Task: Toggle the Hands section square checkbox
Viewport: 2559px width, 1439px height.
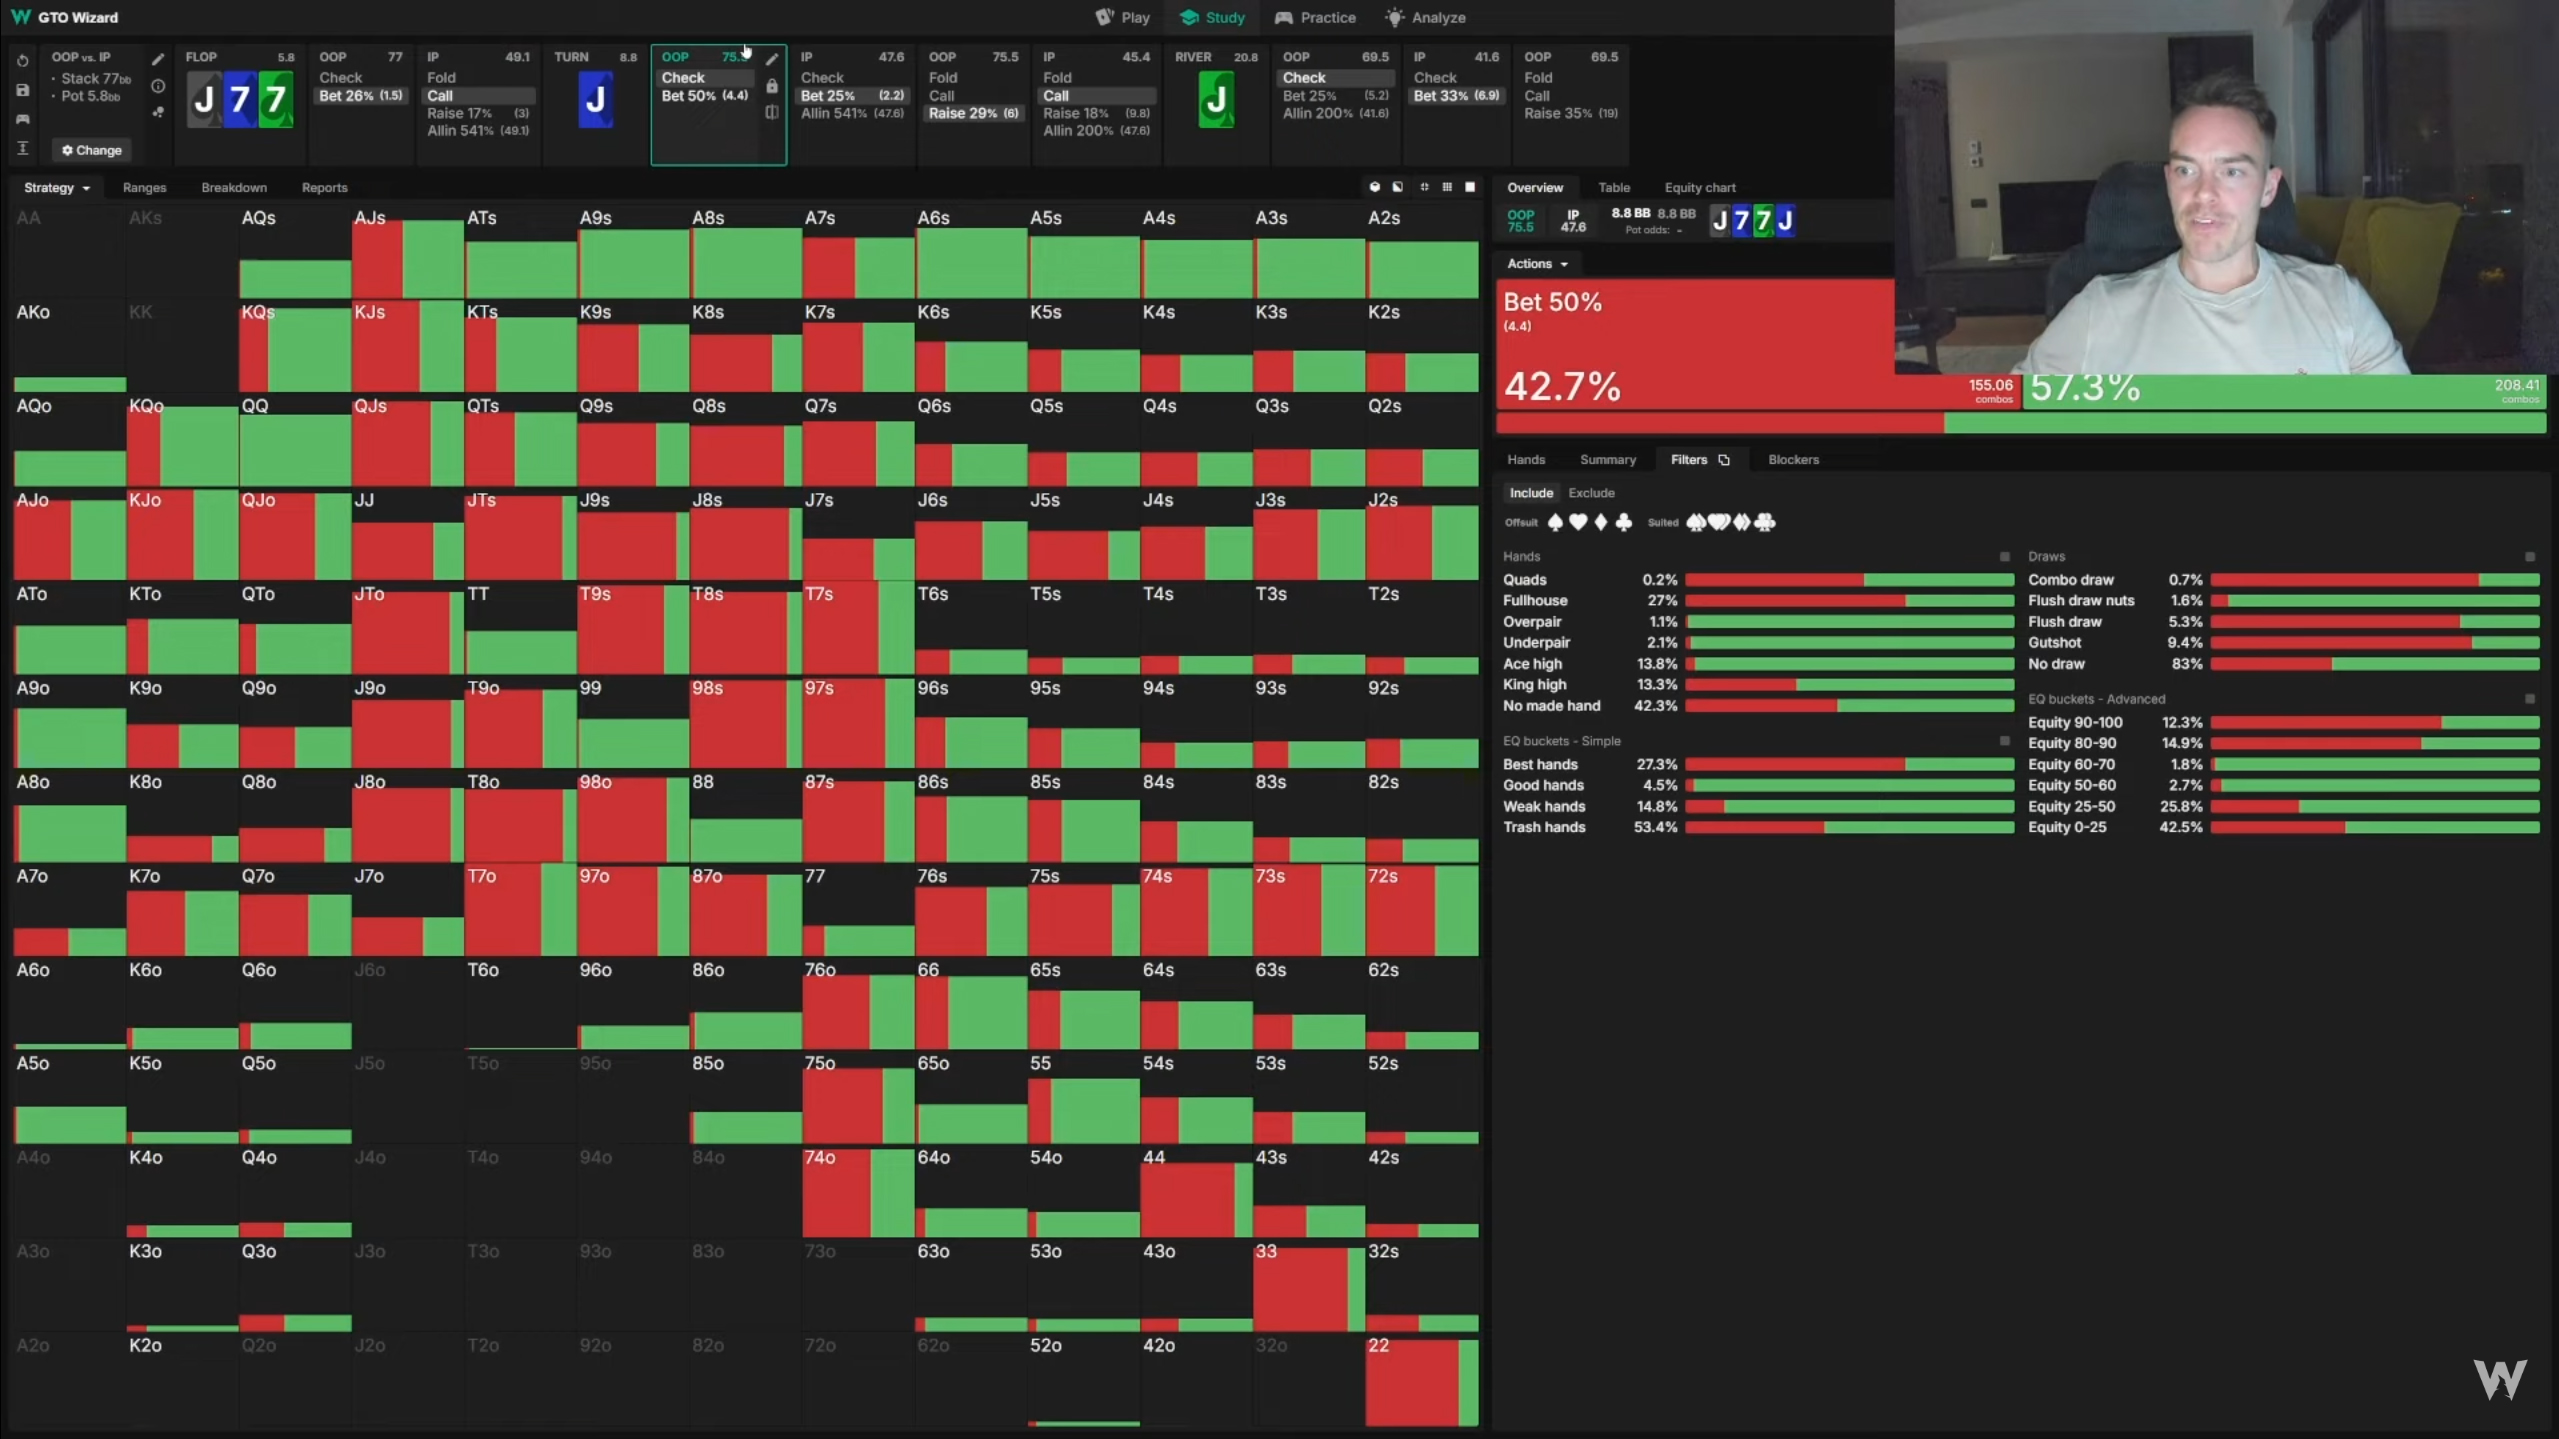Action: 2004,556
